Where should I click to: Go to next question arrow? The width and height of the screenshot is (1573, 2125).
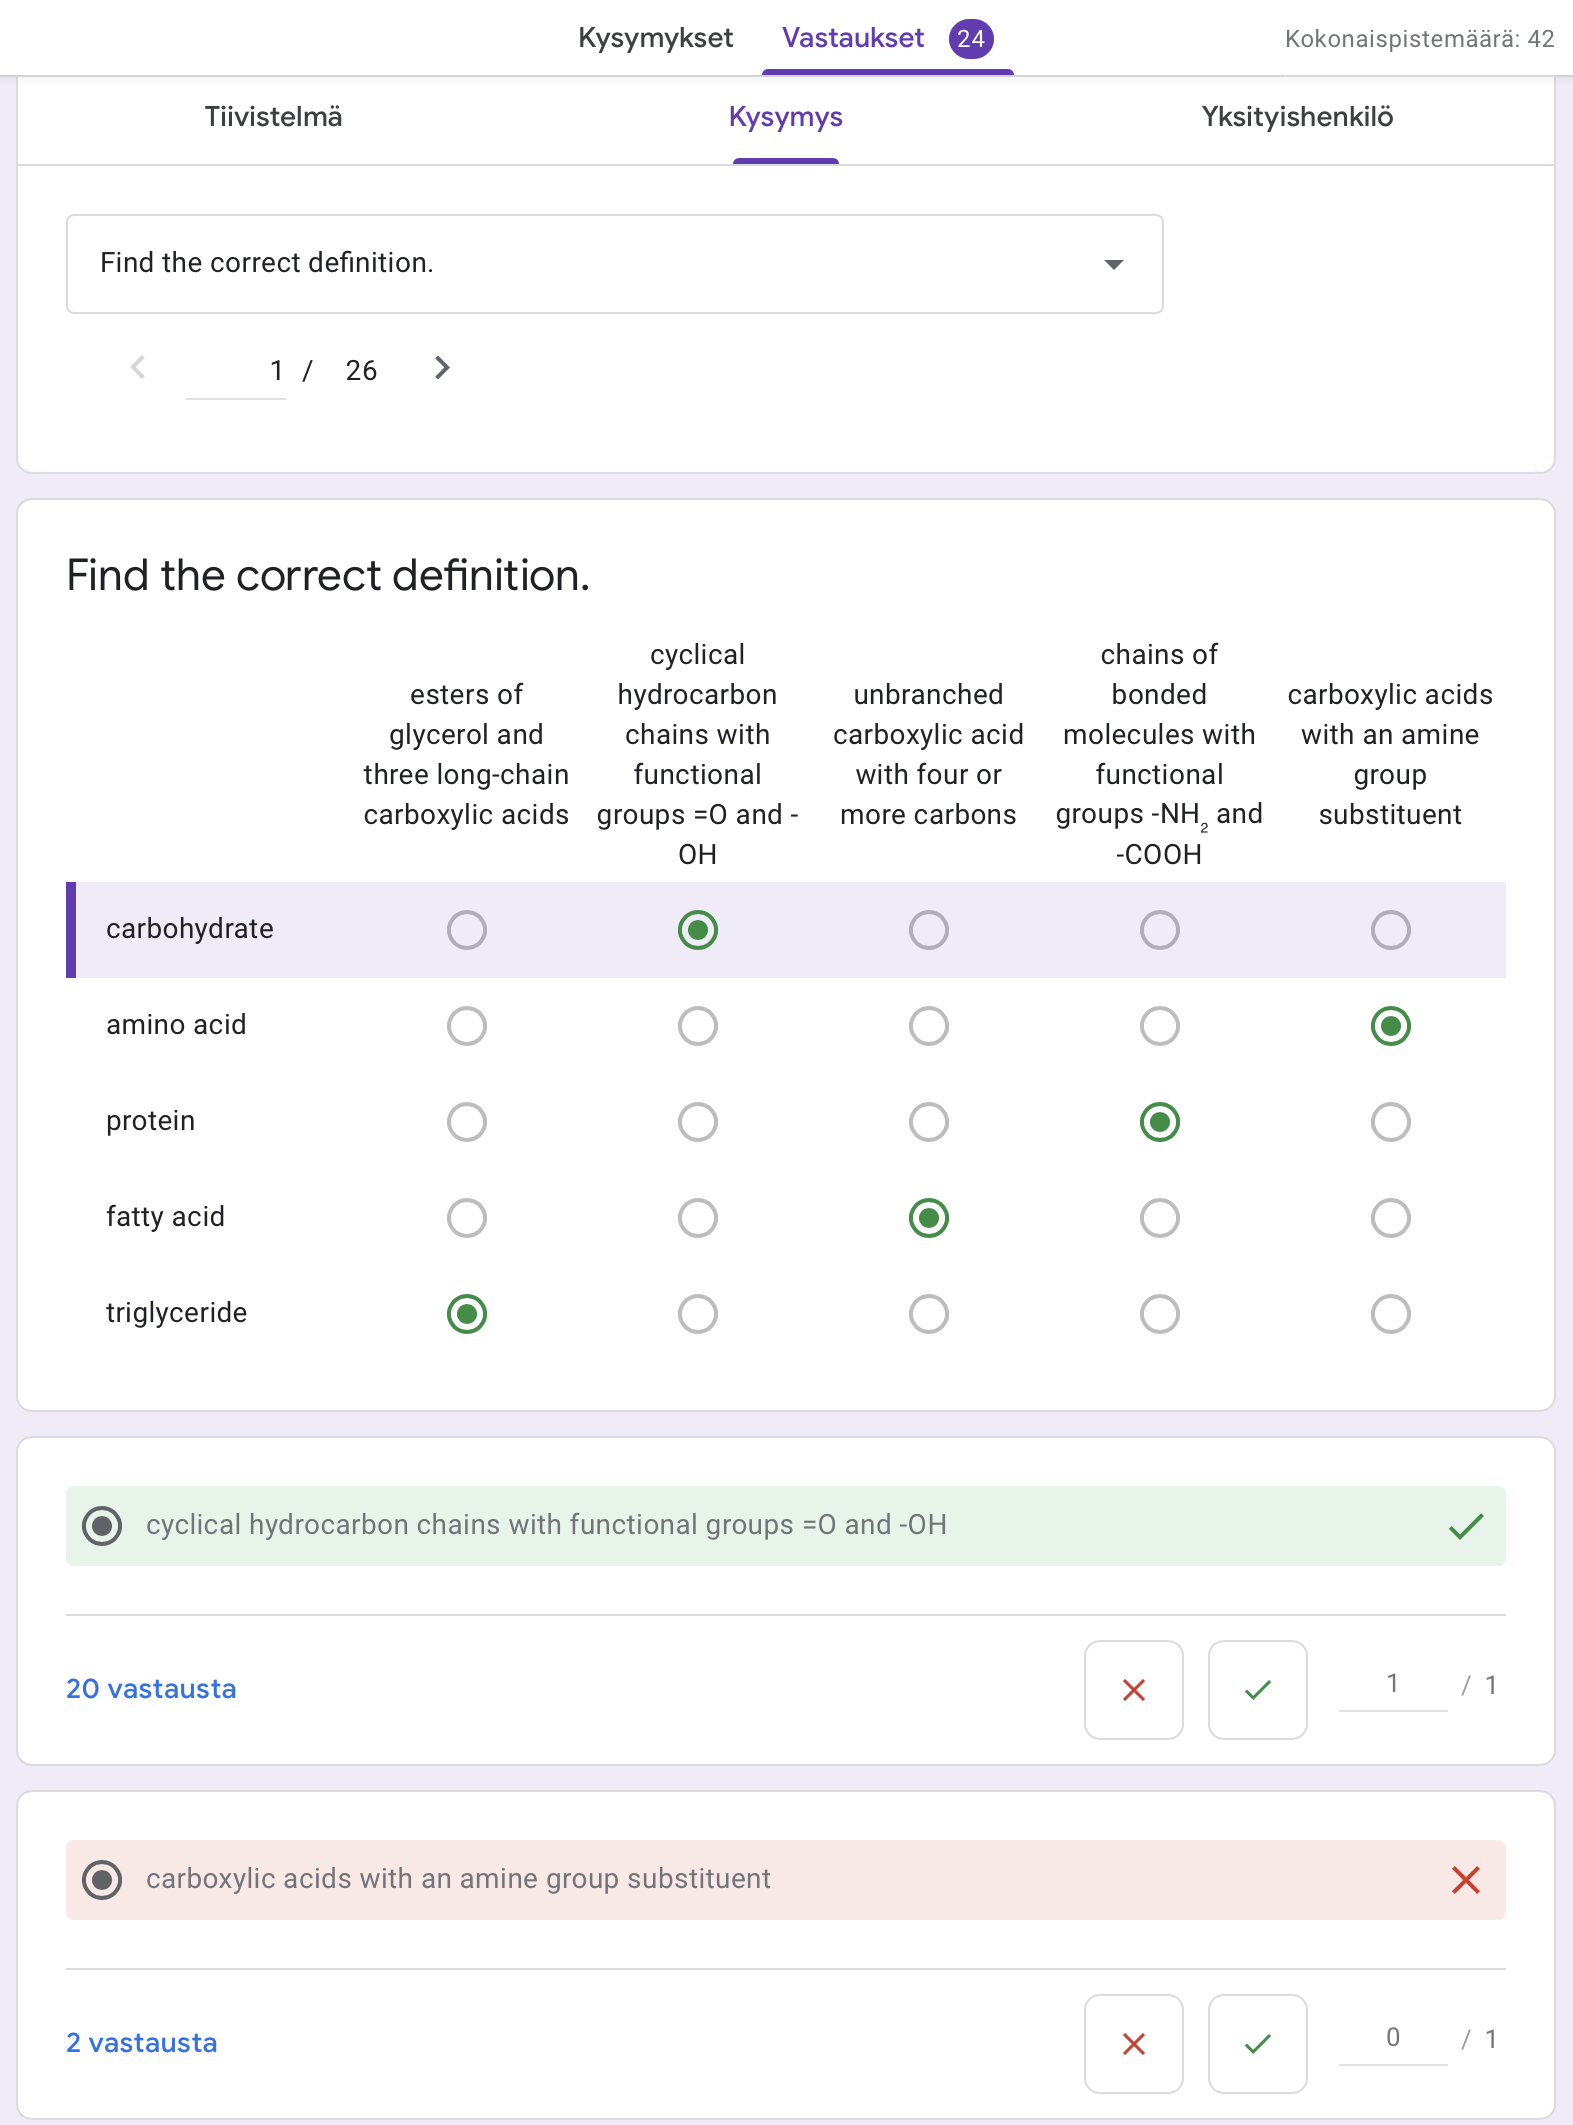coord(442,369)
